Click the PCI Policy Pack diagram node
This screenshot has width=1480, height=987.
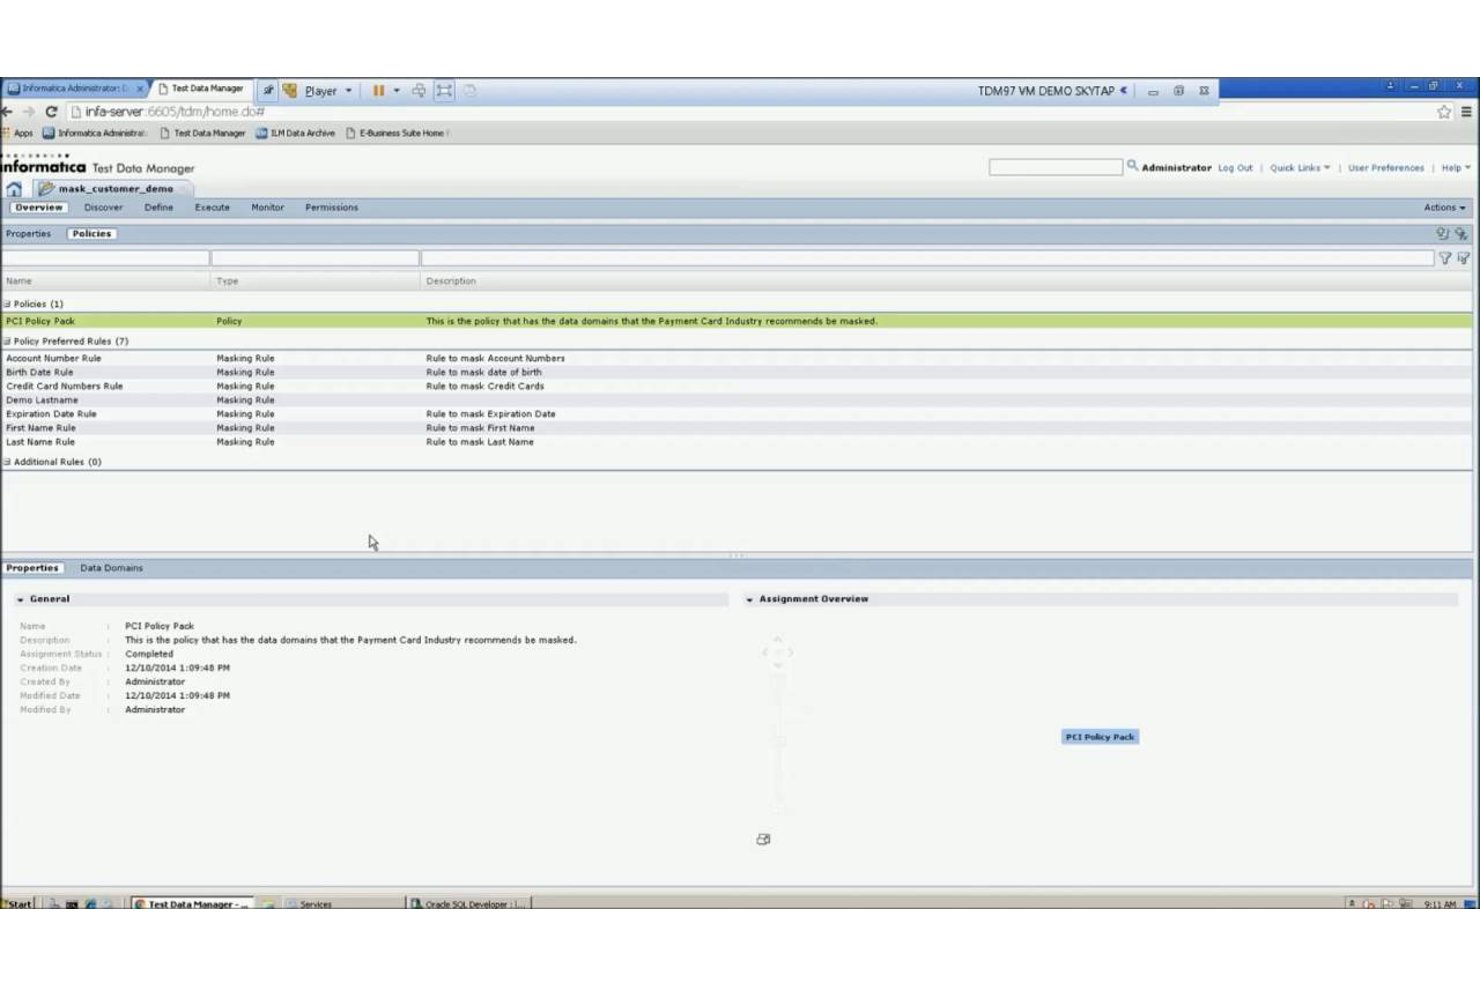[x=1100, y=737]
